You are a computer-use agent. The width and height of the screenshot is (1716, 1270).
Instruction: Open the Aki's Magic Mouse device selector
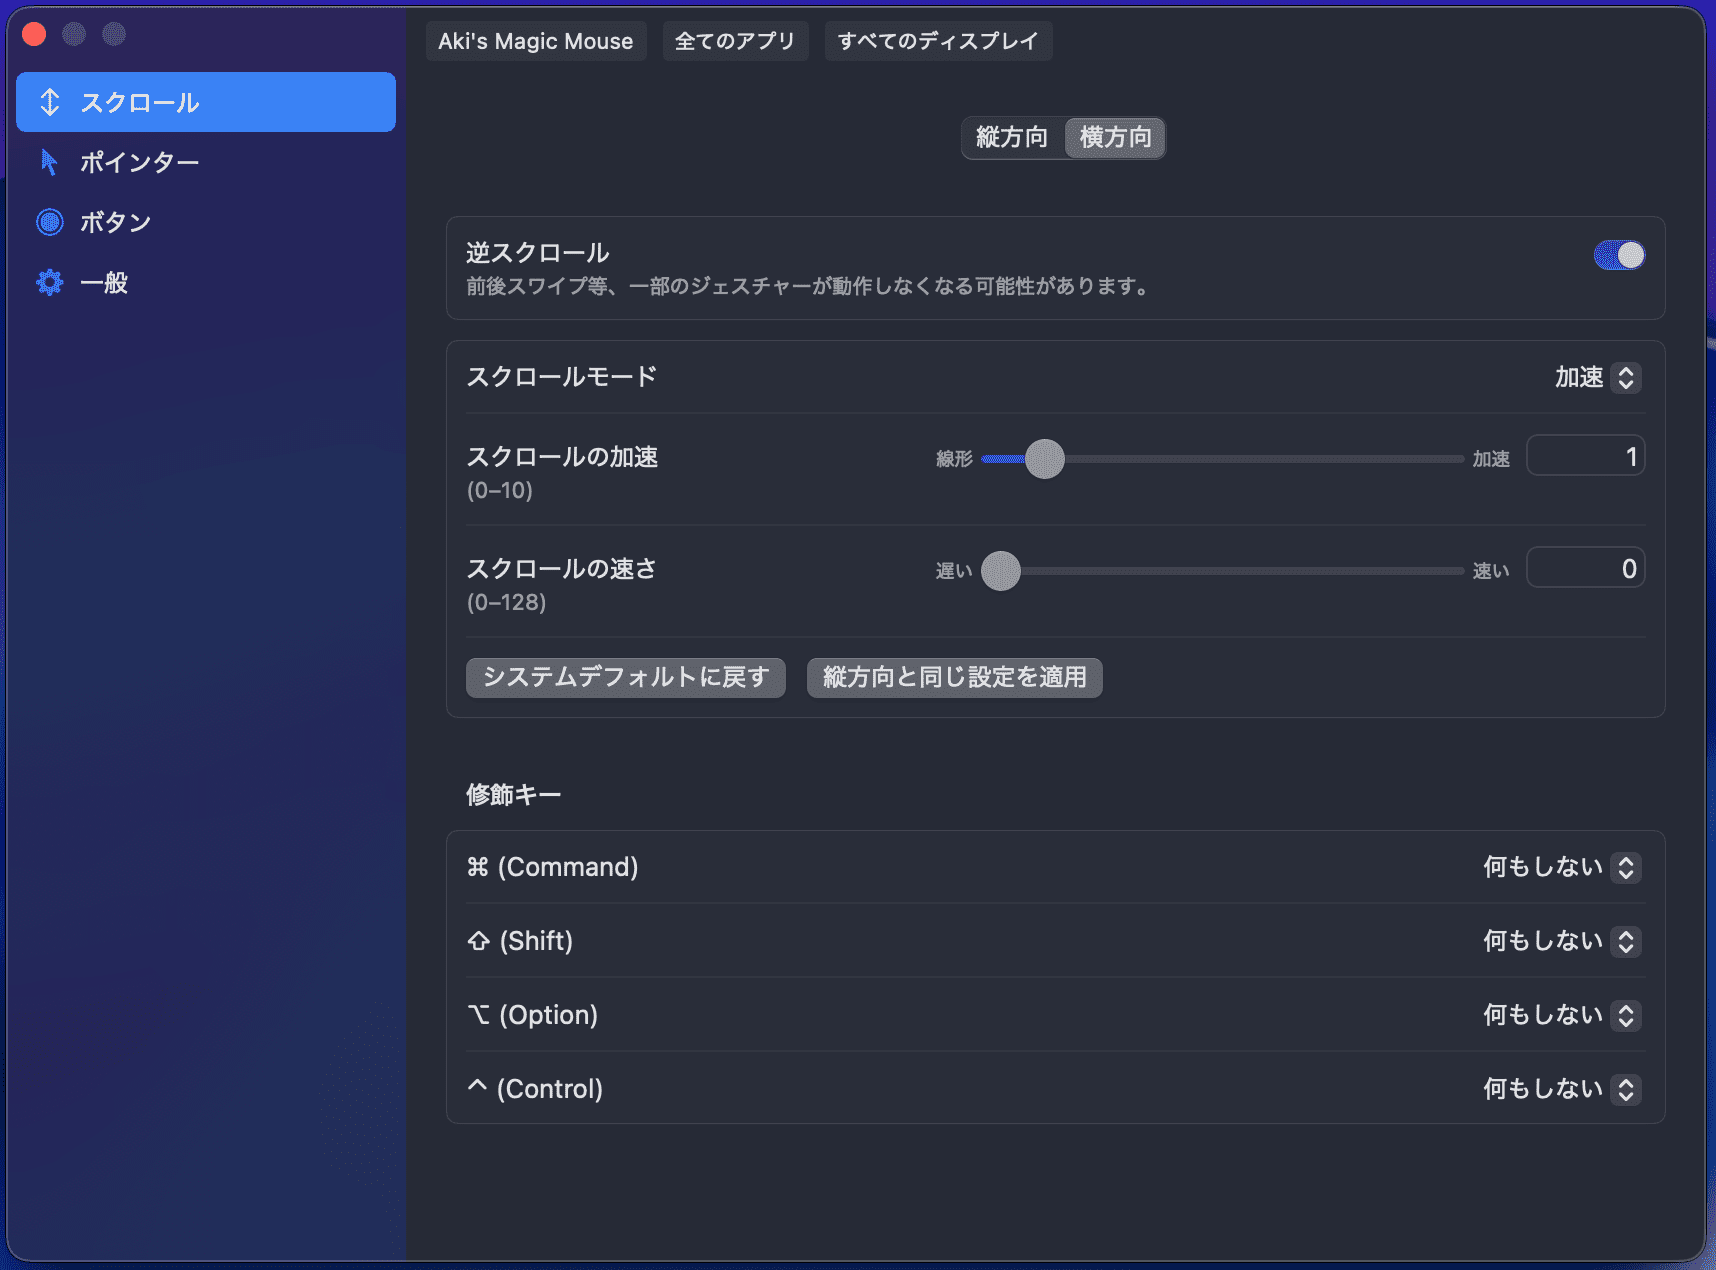(x=536, y=42)
